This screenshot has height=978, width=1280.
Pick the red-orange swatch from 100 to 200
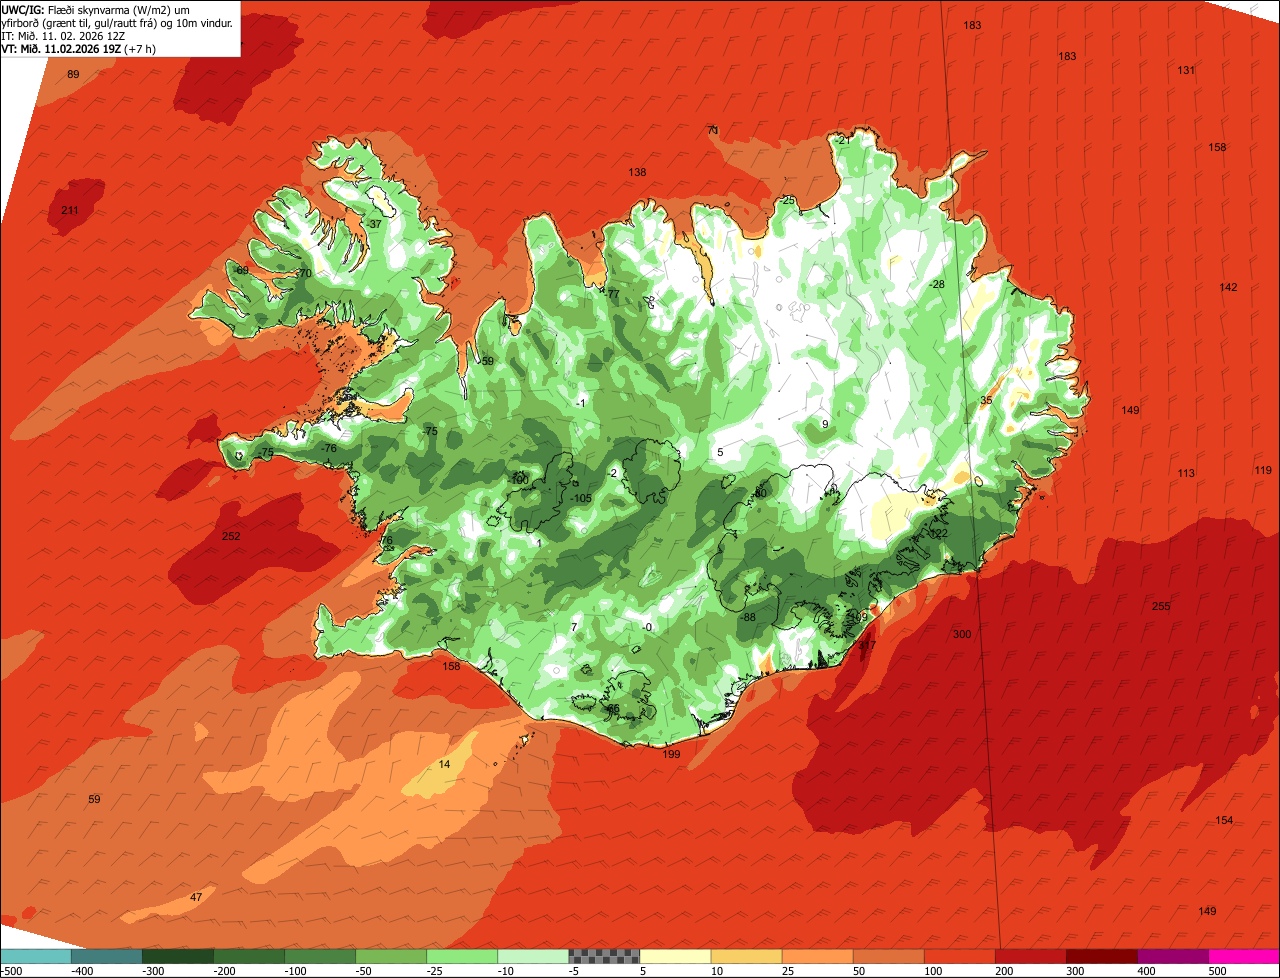(x=959, y=956)
